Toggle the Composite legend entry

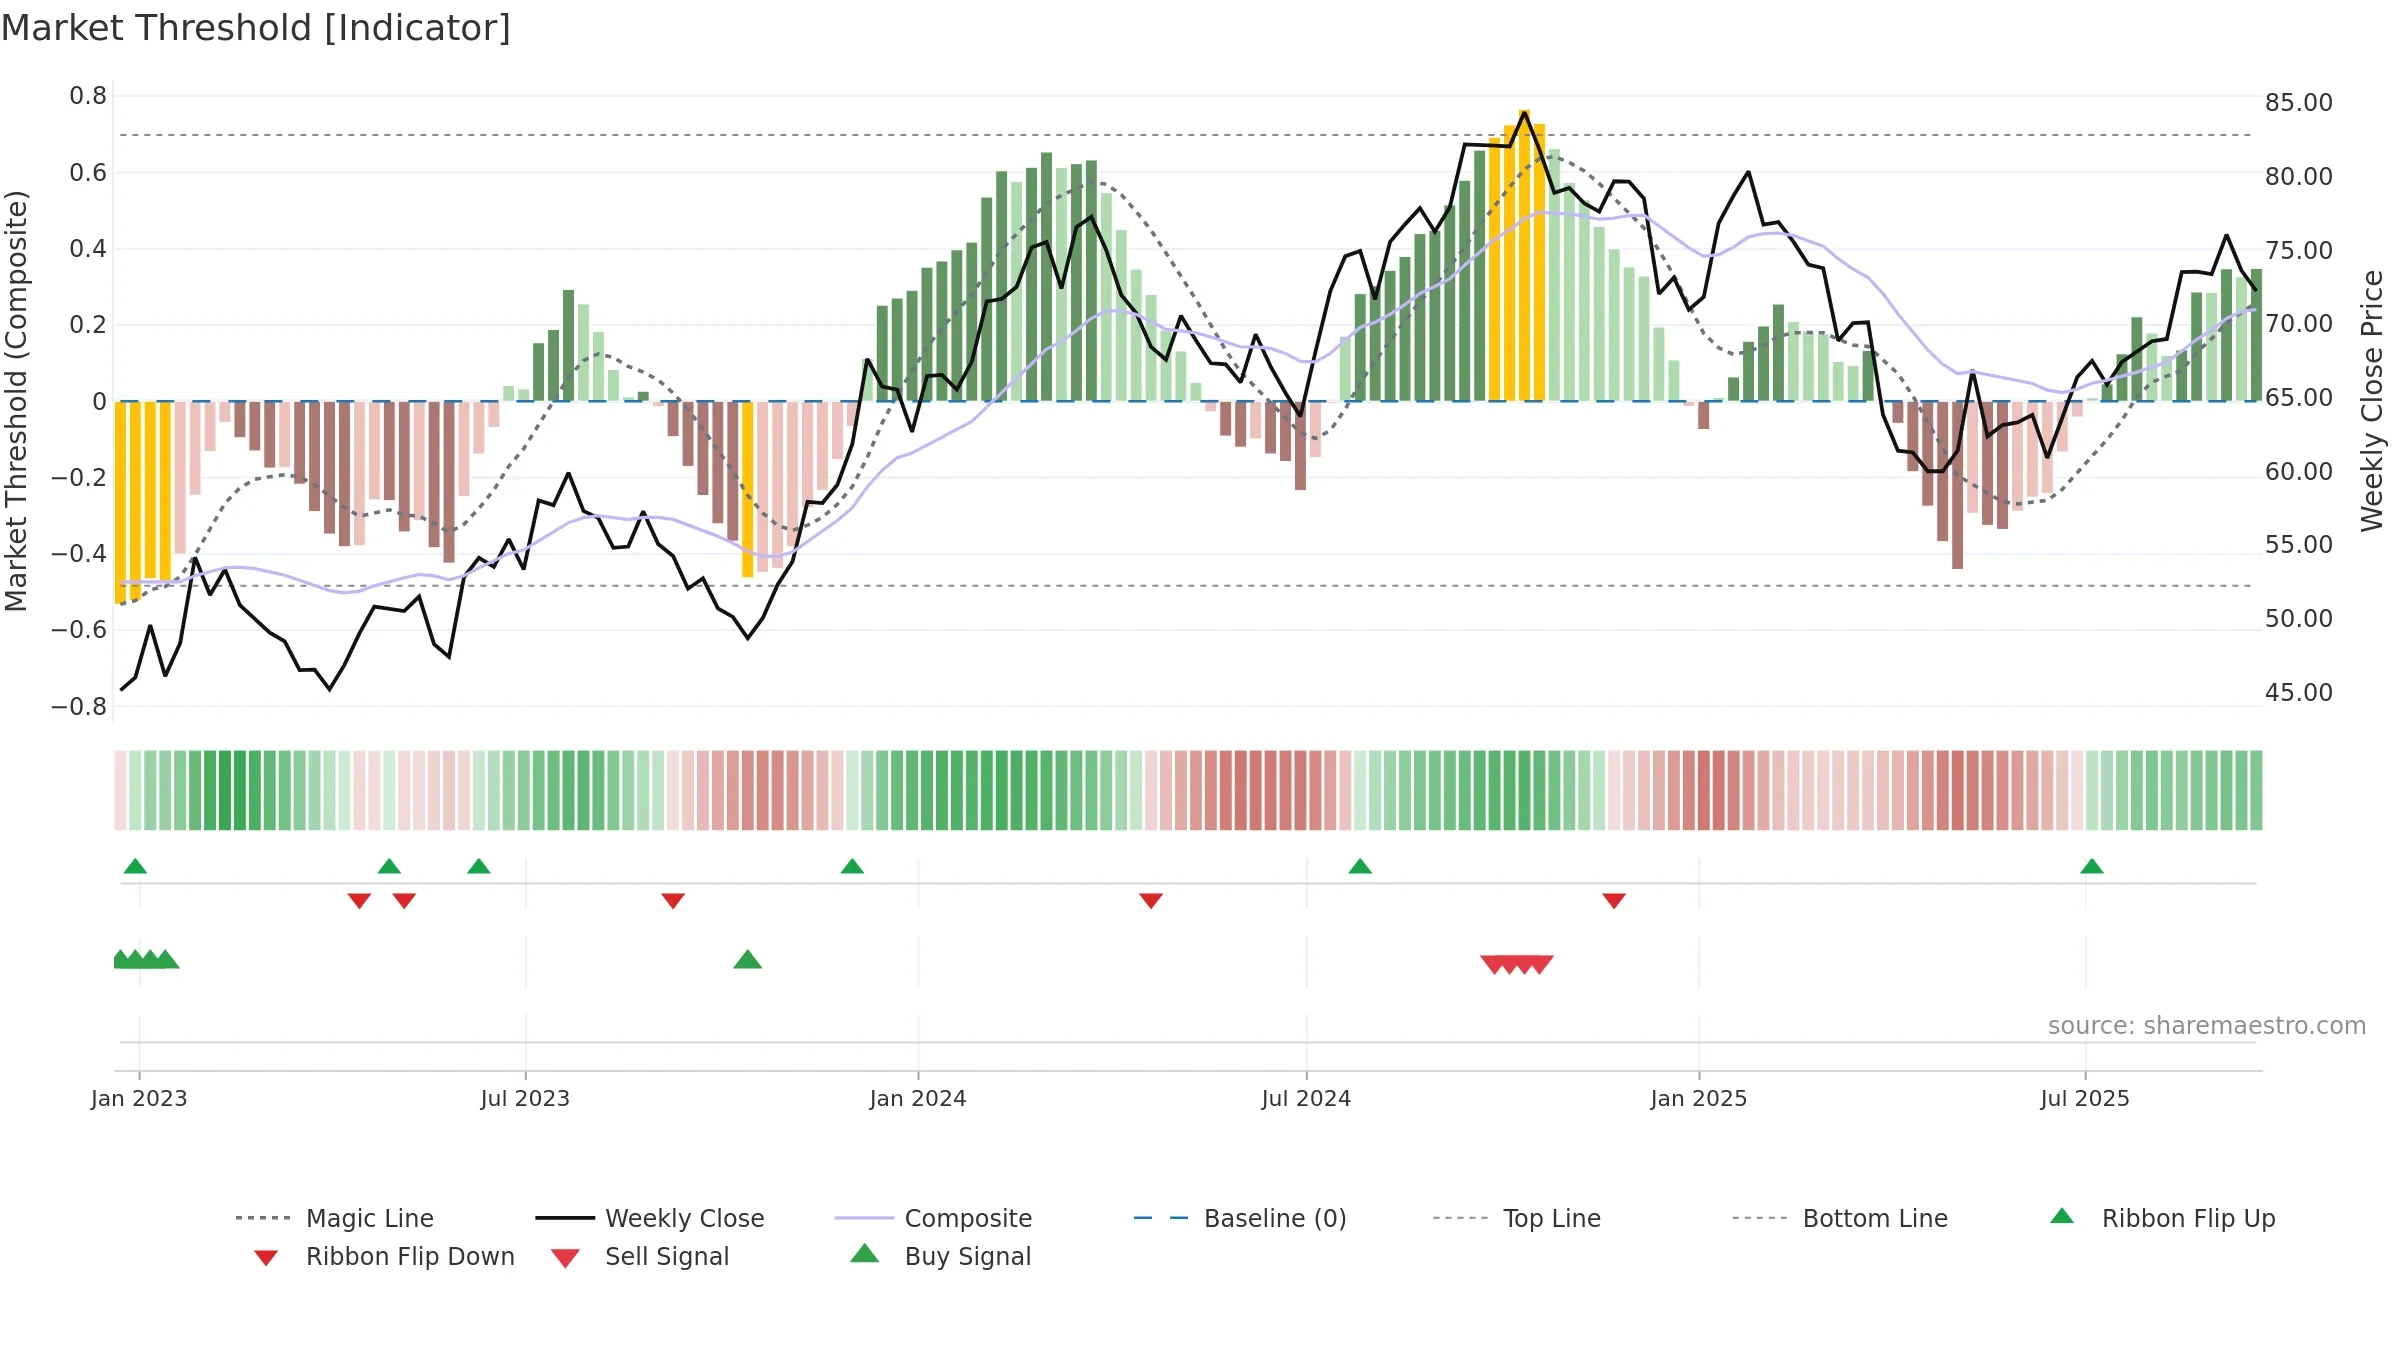click(x=933, y=1218)
